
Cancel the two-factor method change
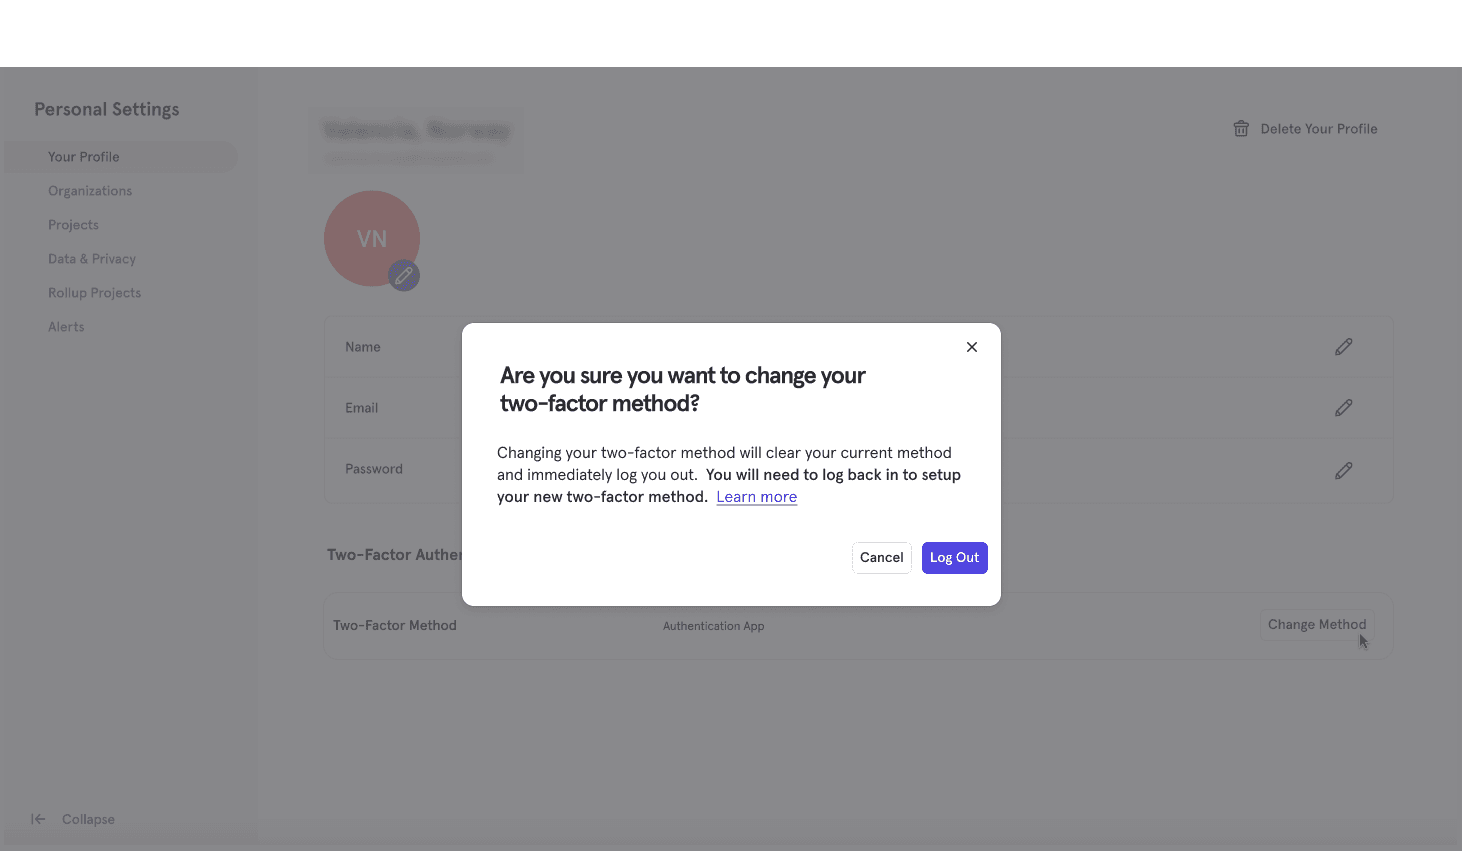point(881,557)
